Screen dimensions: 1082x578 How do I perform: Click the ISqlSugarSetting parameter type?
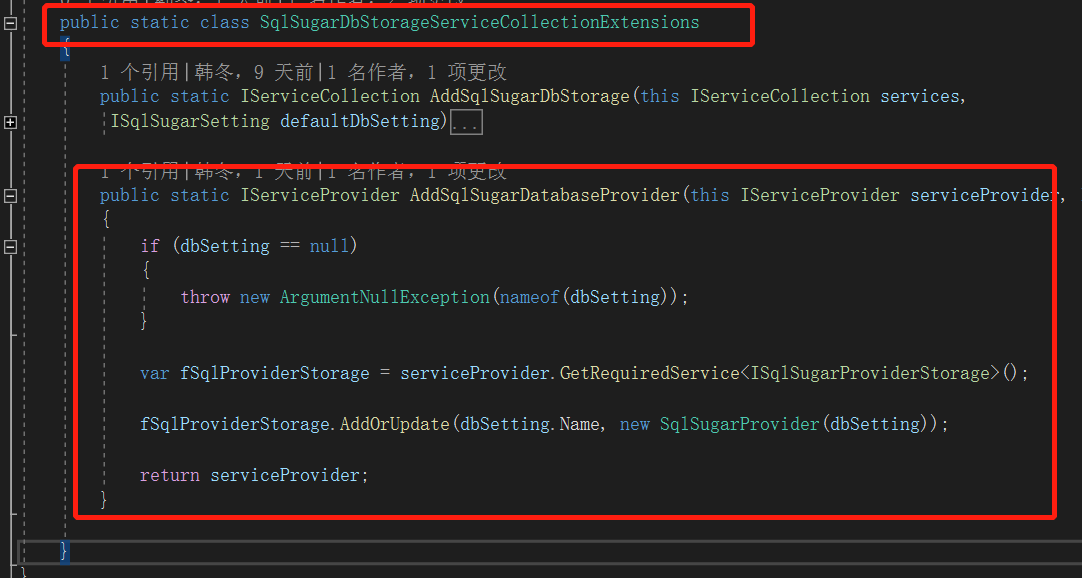[x=190, y=121]
